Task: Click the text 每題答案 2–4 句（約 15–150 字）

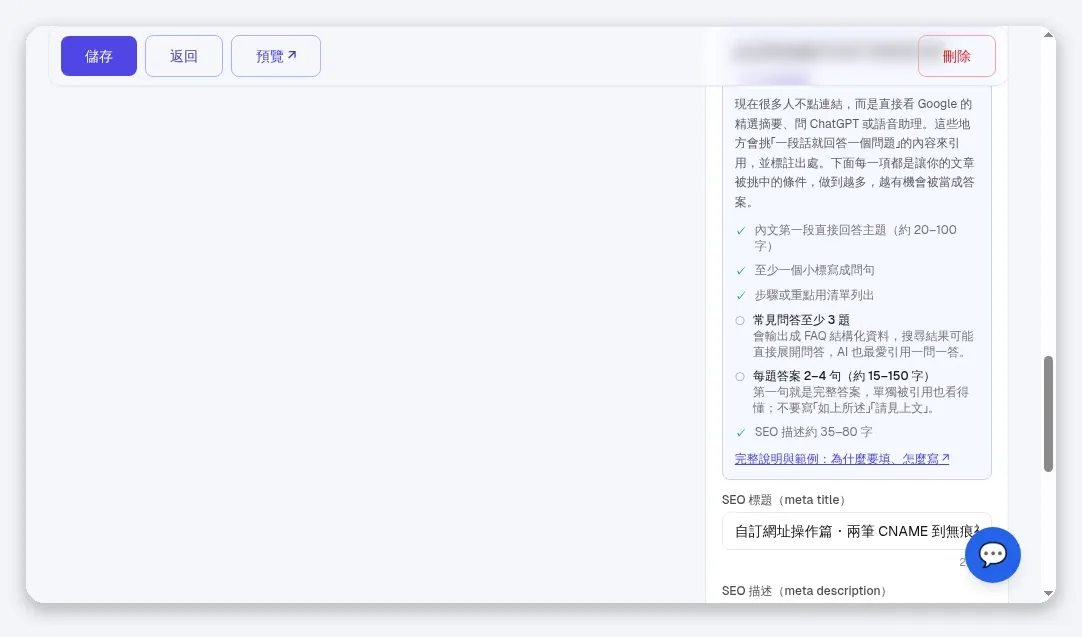Action: pyautogui.click(x=843, y=376)
